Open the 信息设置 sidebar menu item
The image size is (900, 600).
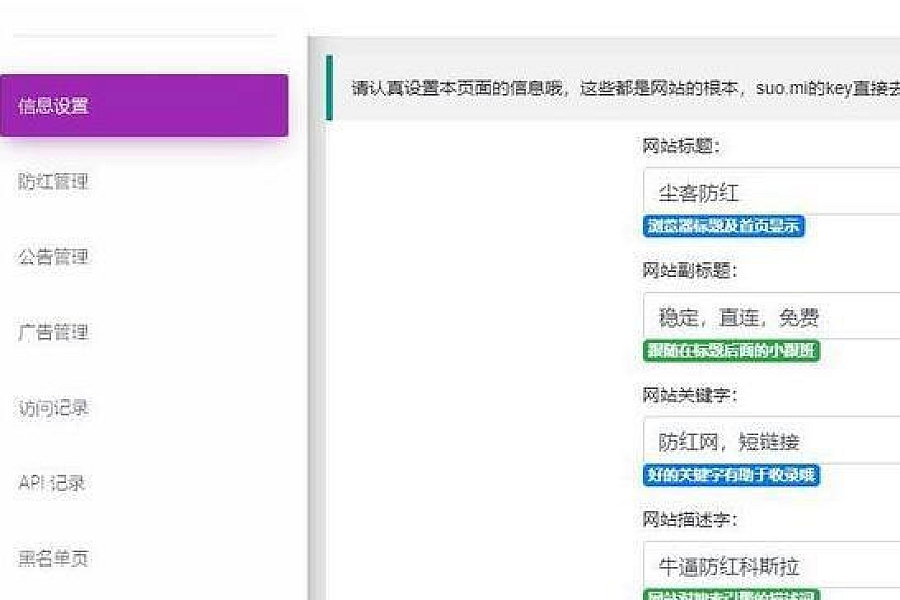[144, 105]
